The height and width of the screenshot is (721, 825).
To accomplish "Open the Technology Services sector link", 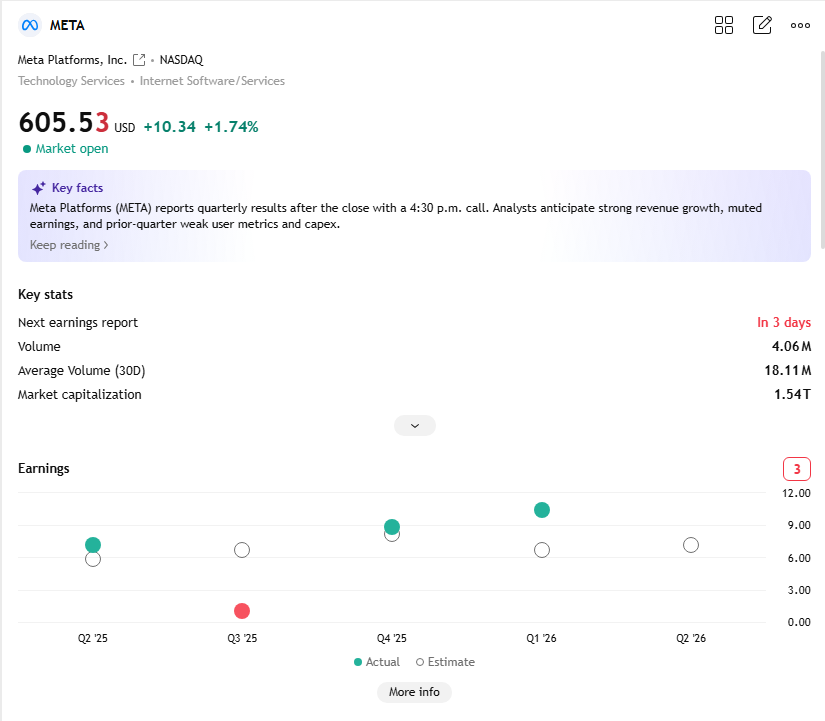I will [71, 81].
